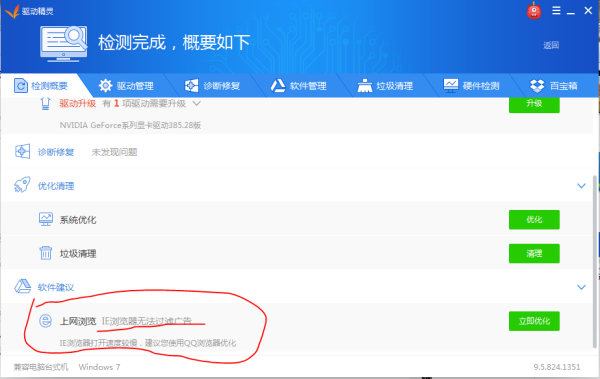Screen dimensions: 600x379
Task: Collapse the 优化清理 section chevron
Action: (581, 186)
